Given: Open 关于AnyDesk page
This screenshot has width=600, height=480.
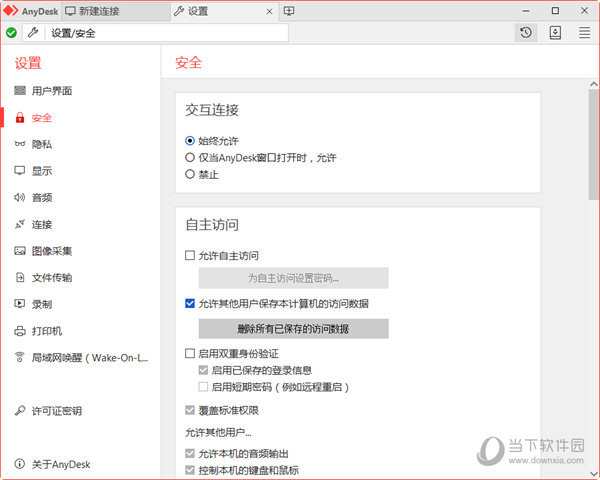Looking at the screenshot, I should coord(61,464).
